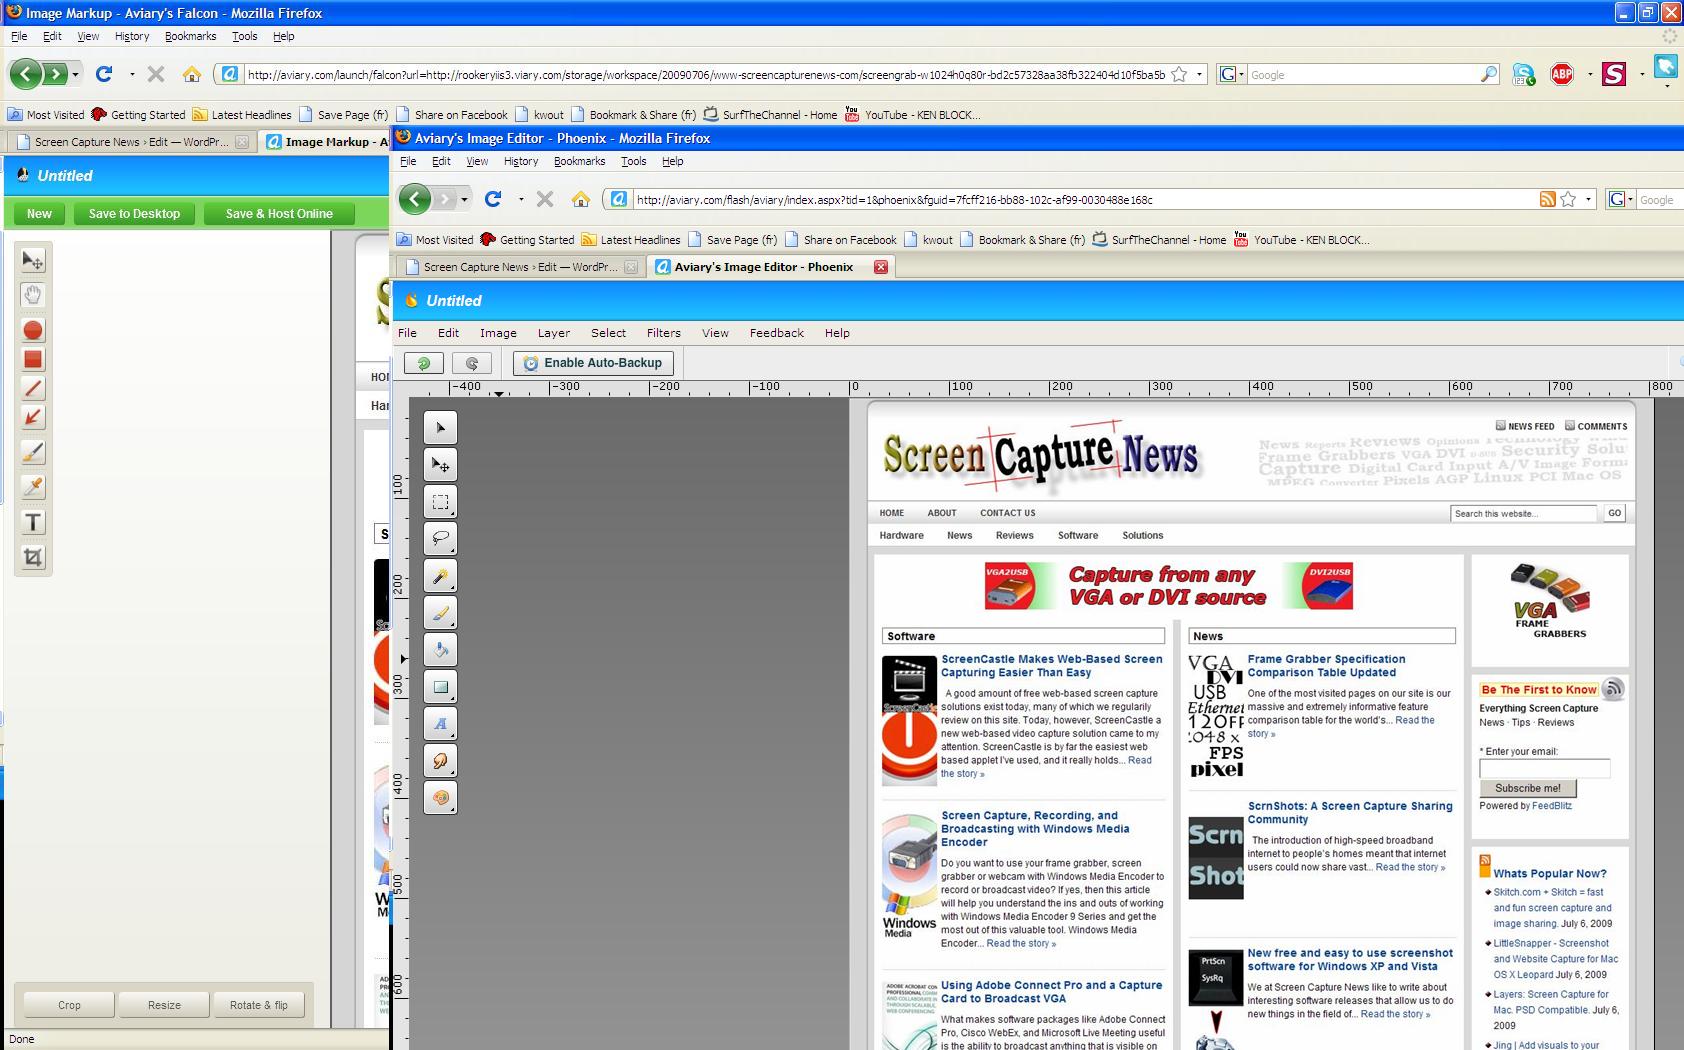Select Phoenix's paint bucket fill tool

point(440,650)
